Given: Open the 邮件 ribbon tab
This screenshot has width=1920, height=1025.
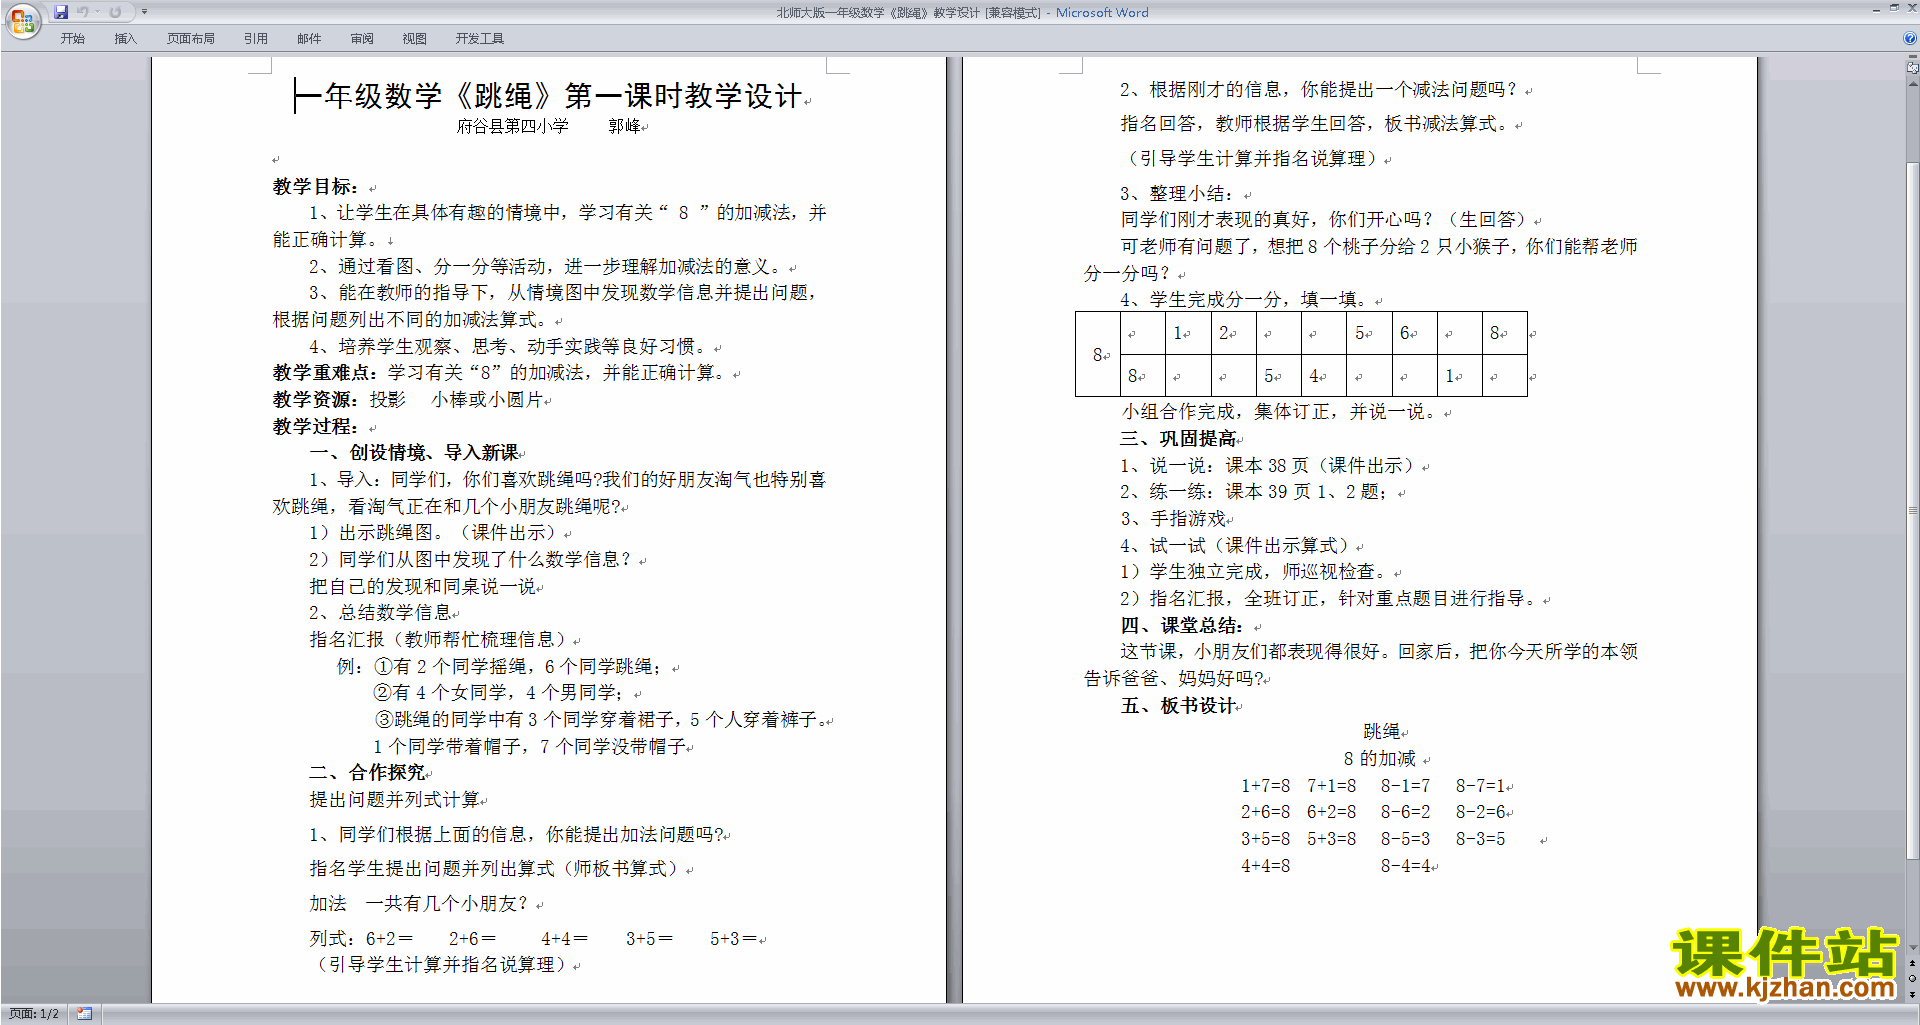Looking at the screenshot, I should 309,39.
